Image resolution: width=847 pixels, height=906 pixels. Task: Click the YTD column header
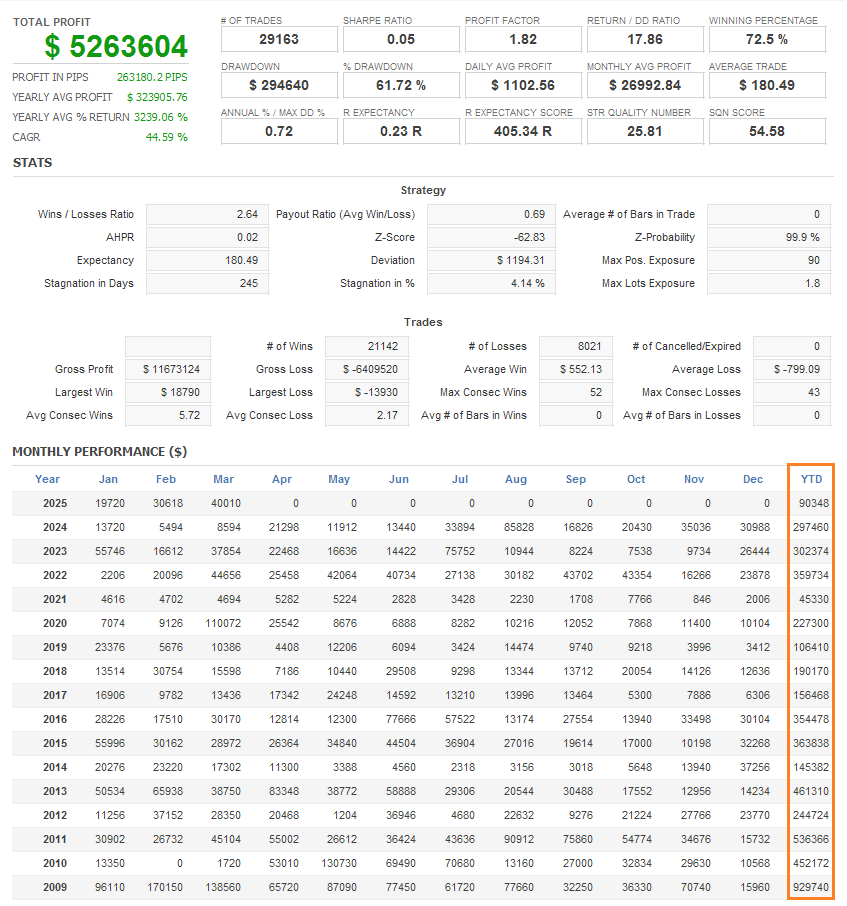(x=812, y=479)
